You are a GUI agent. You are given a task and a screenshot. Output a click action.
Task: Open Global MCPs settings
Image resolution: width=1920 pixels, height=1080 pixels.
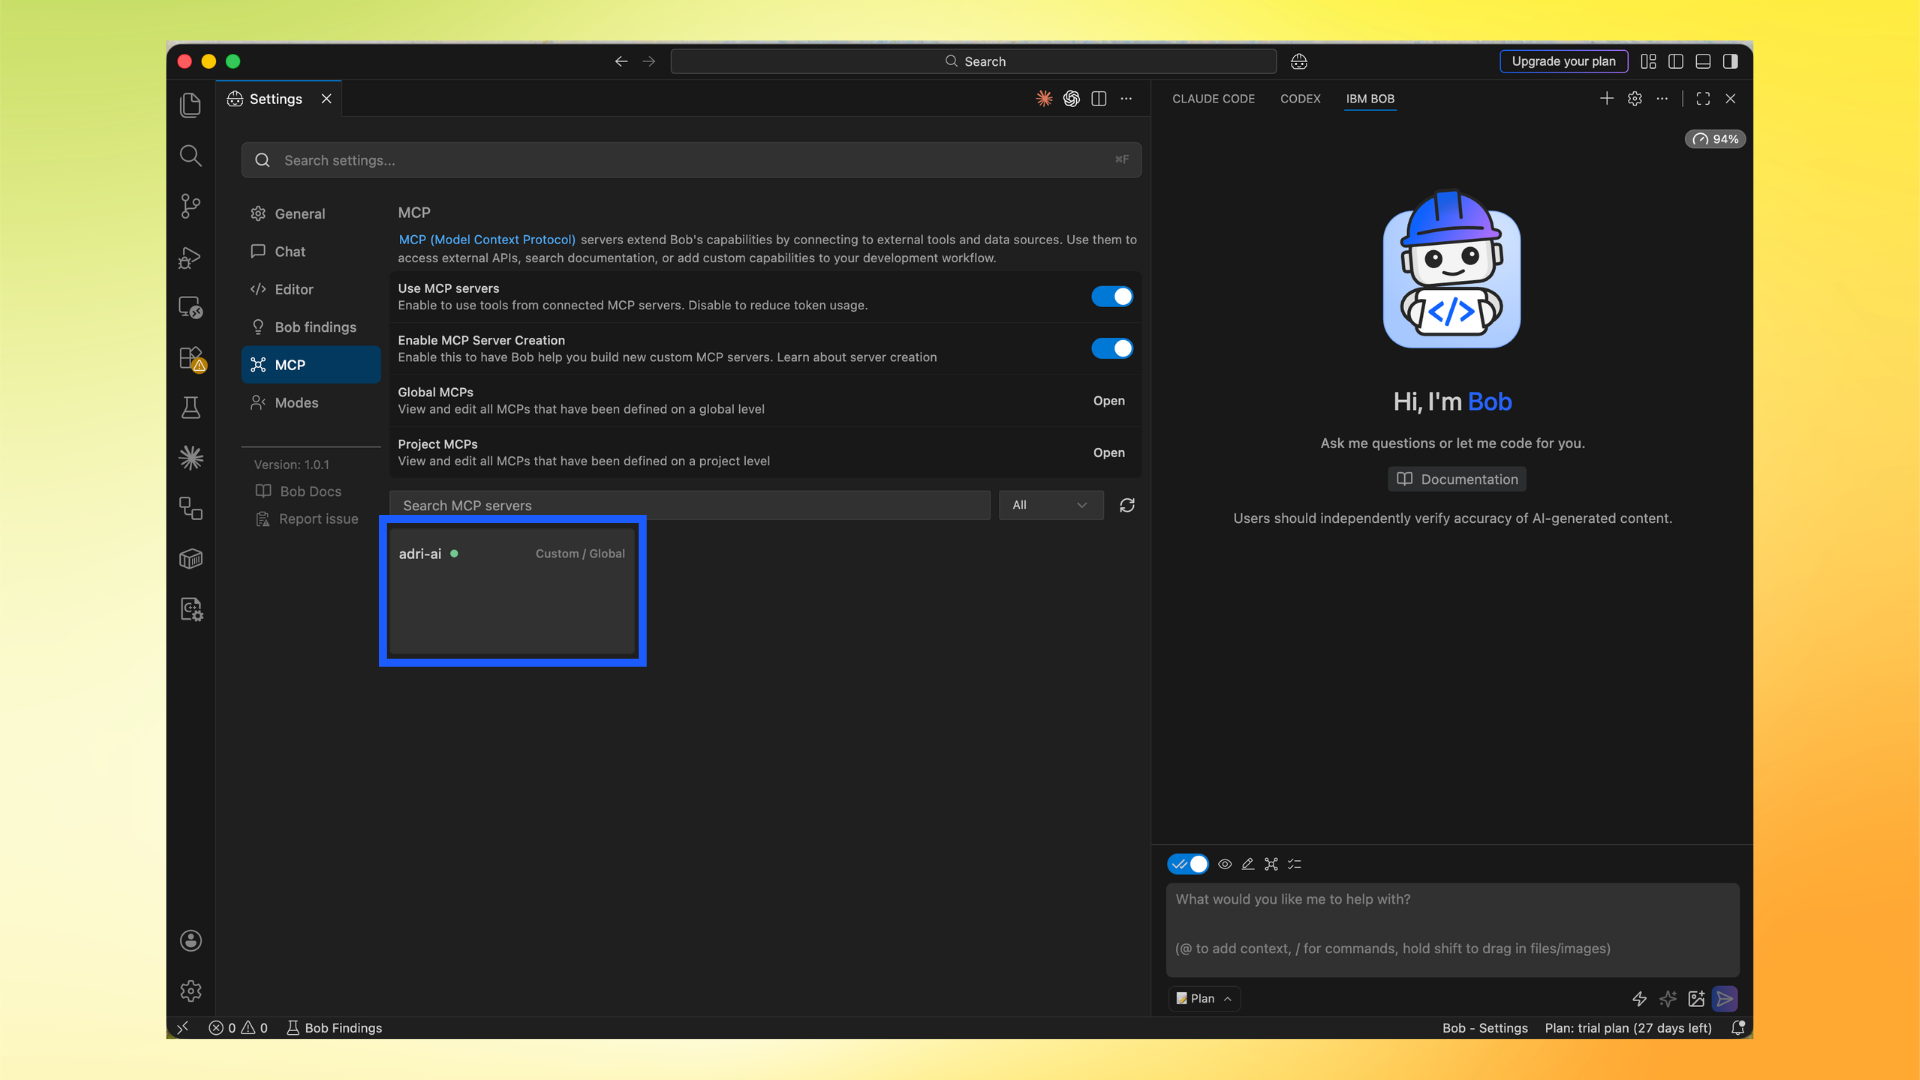pyautogui.click(x=1108, y=401)
